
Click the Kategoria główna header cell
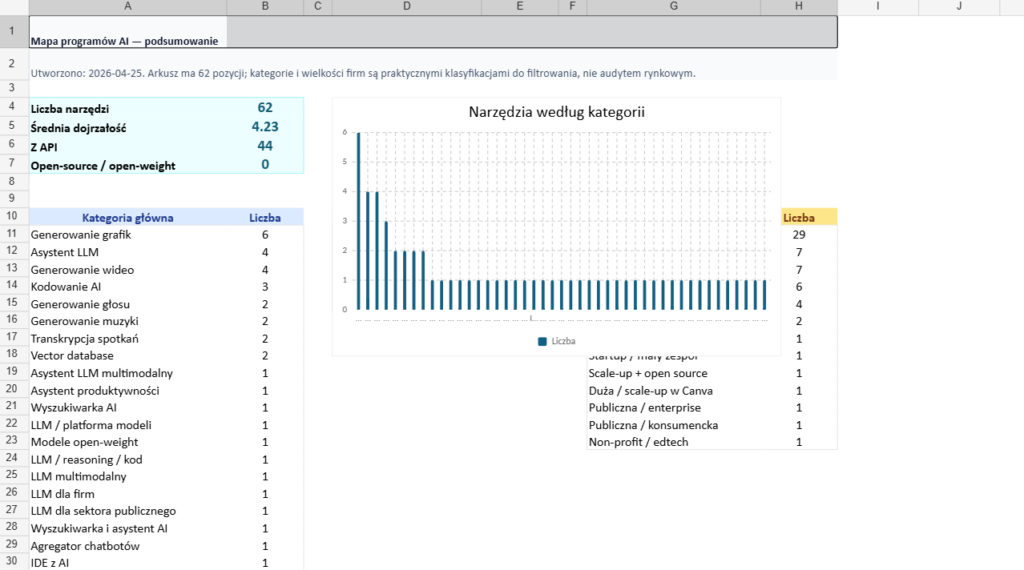pyautogui.click(x=128, y=217)
